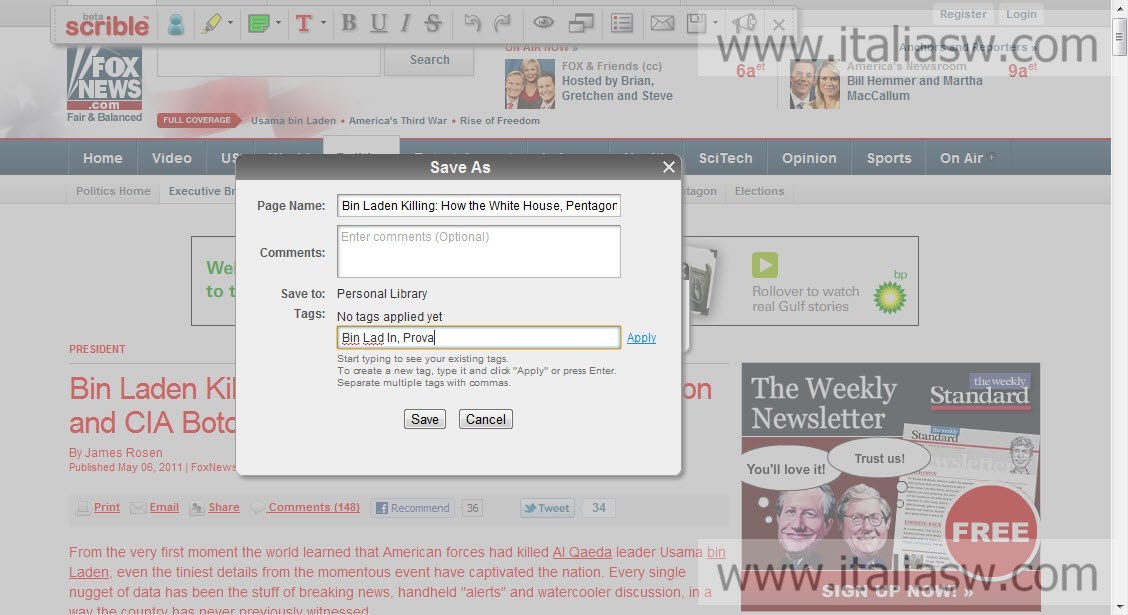Toggle underline formatting
This screenshot has height=615, width=1128.
pos(378,24)
